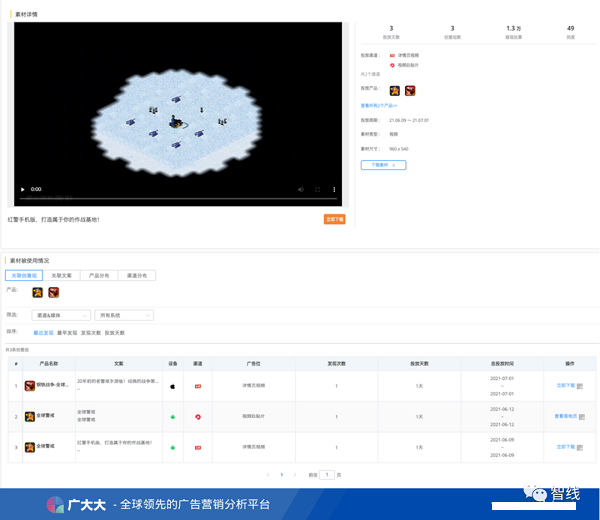Viewport: 600px width, 520px height.
Task: Click the page number jump input field
Action: point(327,475)
